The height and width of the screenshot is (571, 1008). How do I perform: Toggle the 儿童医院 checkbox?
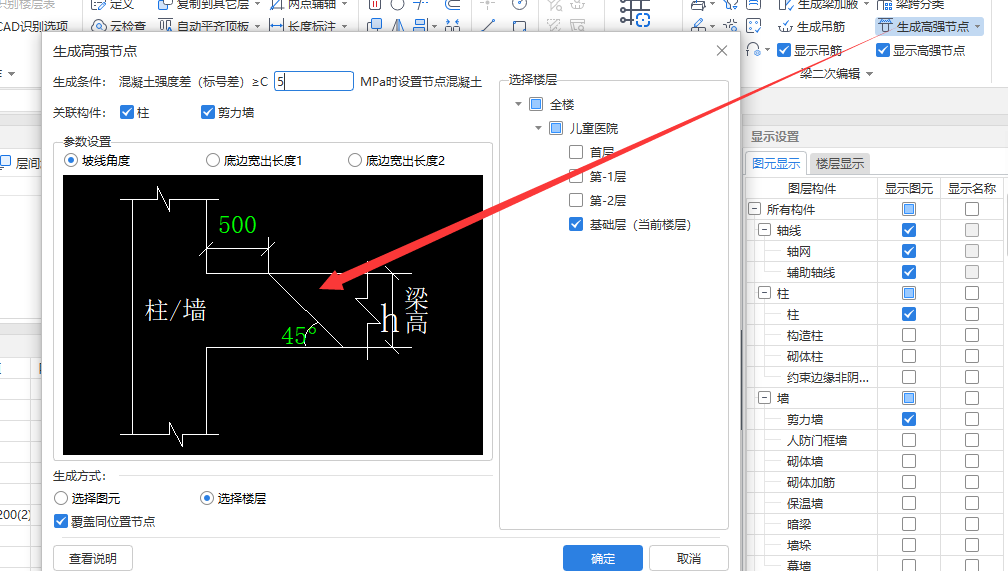pos(556,128)
